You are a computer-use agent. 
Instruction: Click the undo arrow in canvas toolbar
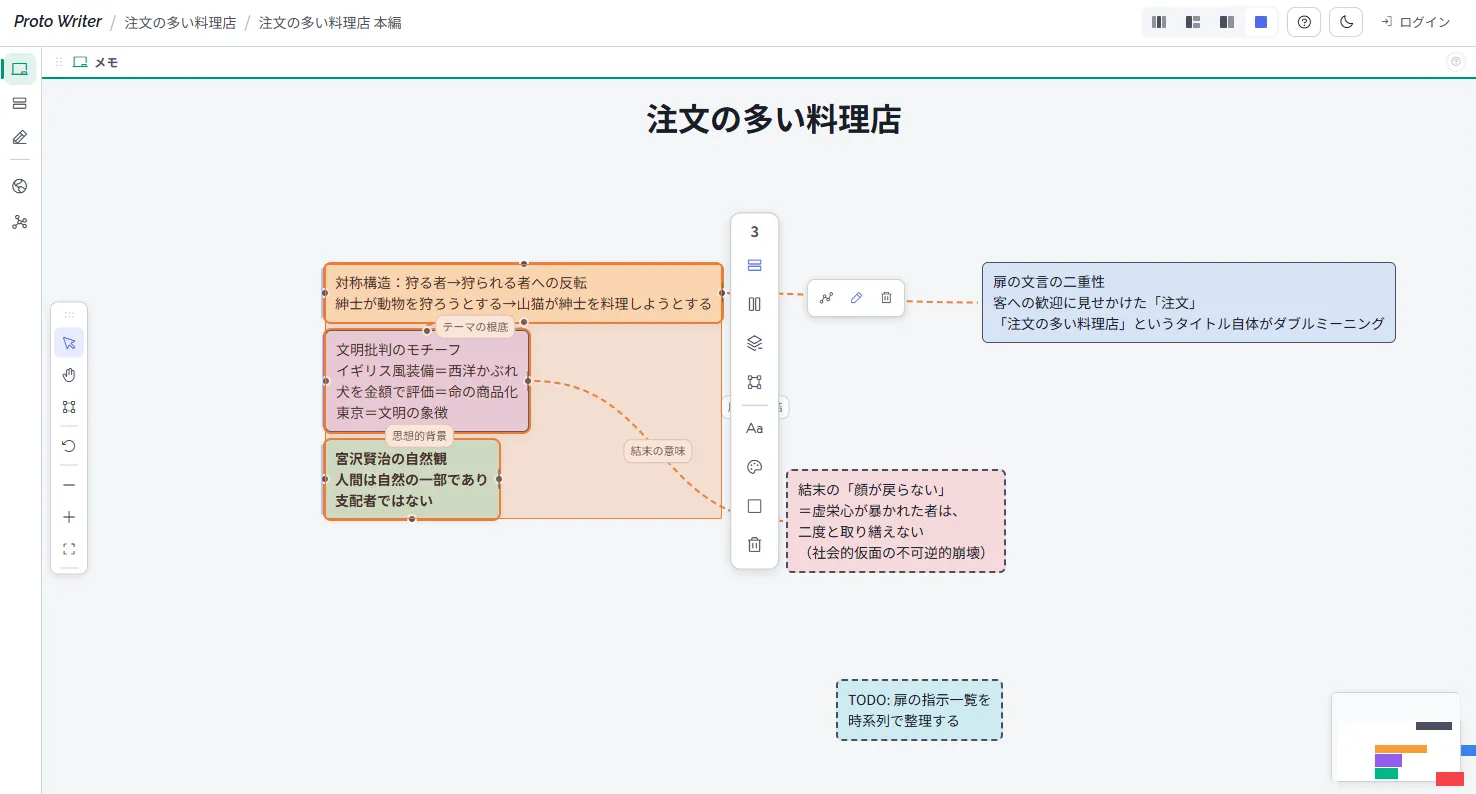click(x=69, y=446)
